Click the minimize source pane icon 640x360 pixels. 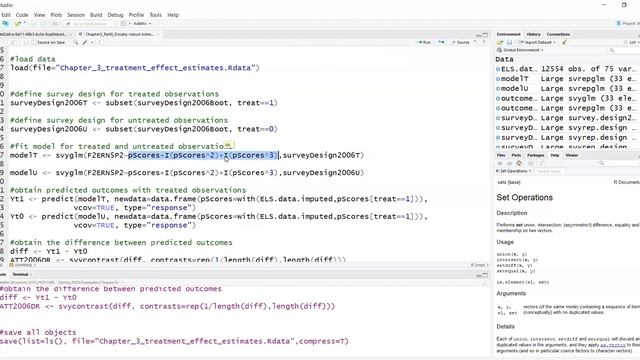click(x=478, y=35)
